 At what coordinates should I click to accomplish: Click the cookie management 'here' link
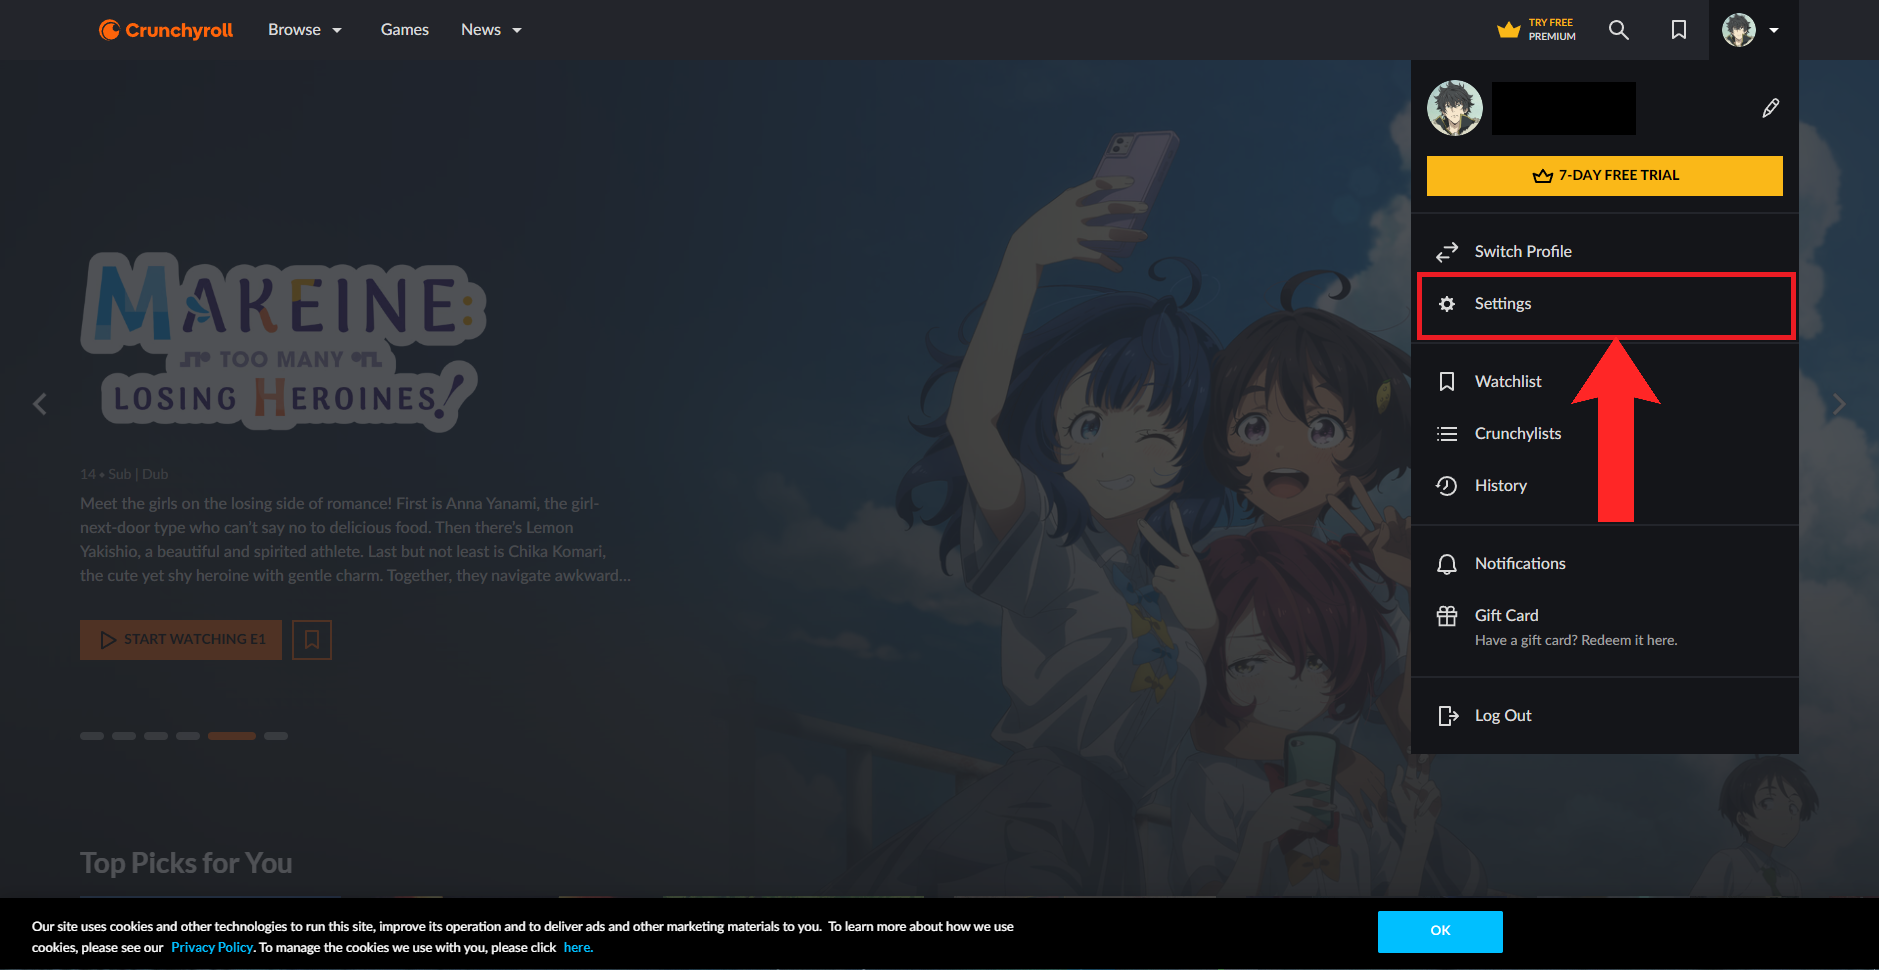point(578,948)
